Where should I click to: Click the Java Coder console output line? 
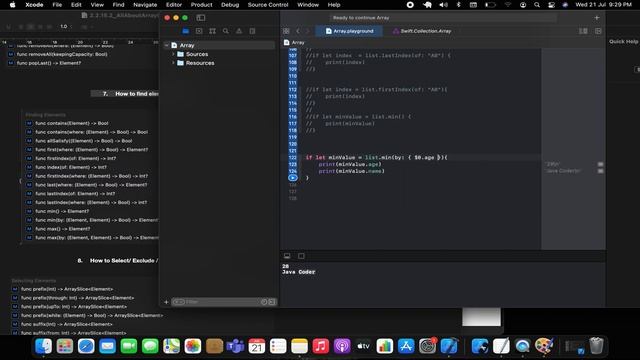pyautogui.click(x=298, y=272)
